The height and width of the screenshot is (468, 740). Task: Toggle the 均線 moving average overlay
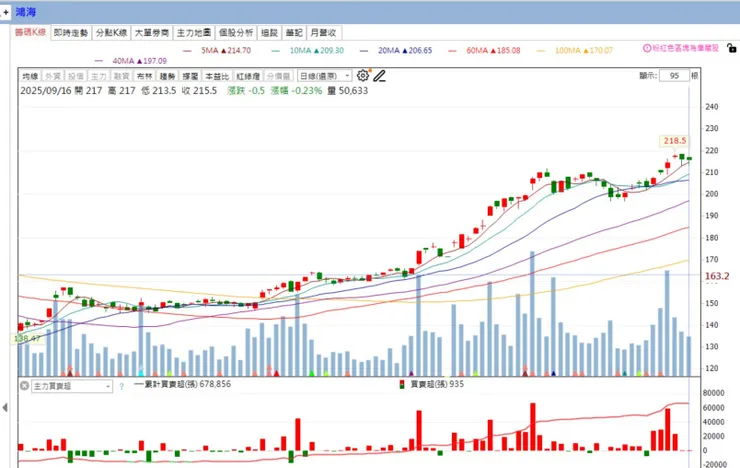pos(30,76)
